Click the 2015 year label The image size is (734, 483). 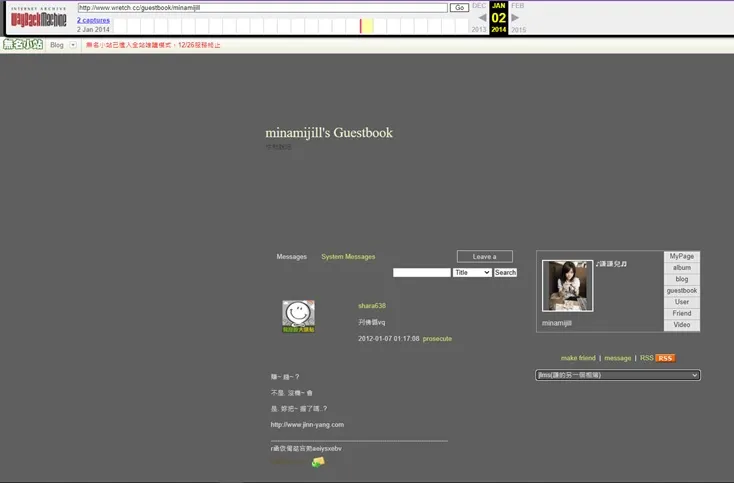[518, 29]
